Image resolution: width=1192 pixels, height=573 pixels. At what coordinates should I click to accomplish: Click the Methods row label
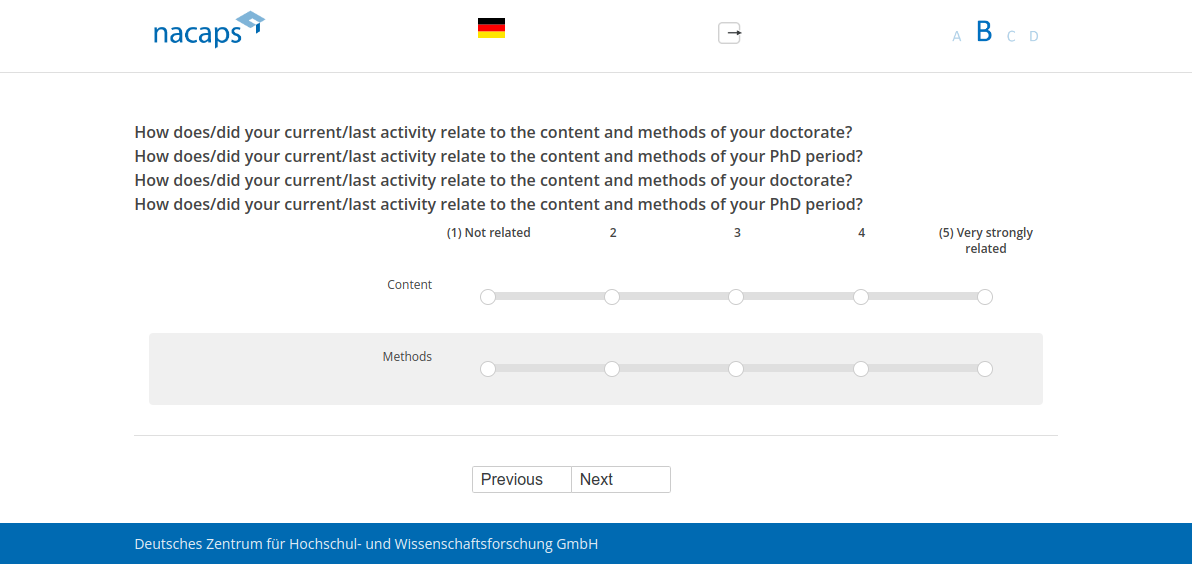click(x=407, y=357)
